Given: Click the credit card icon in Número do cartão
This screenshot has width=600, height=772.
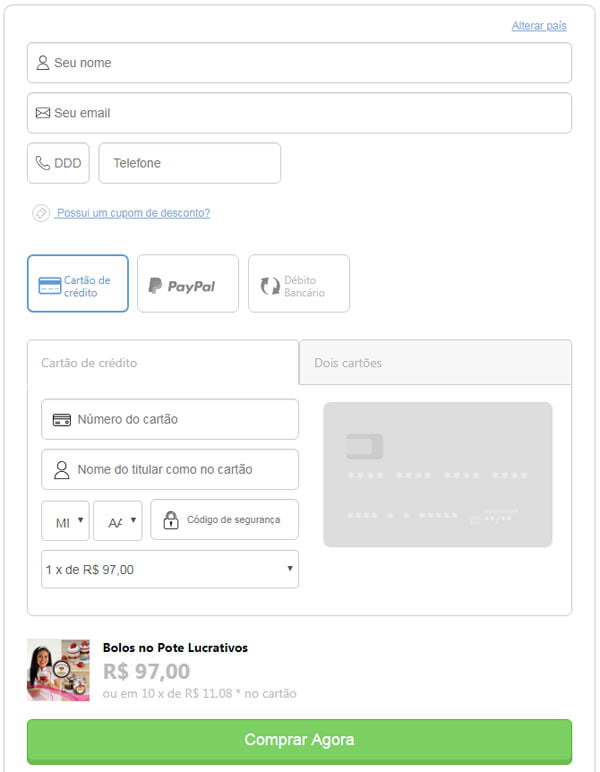Looking at the screenshot, I should (x=62, y=420).
